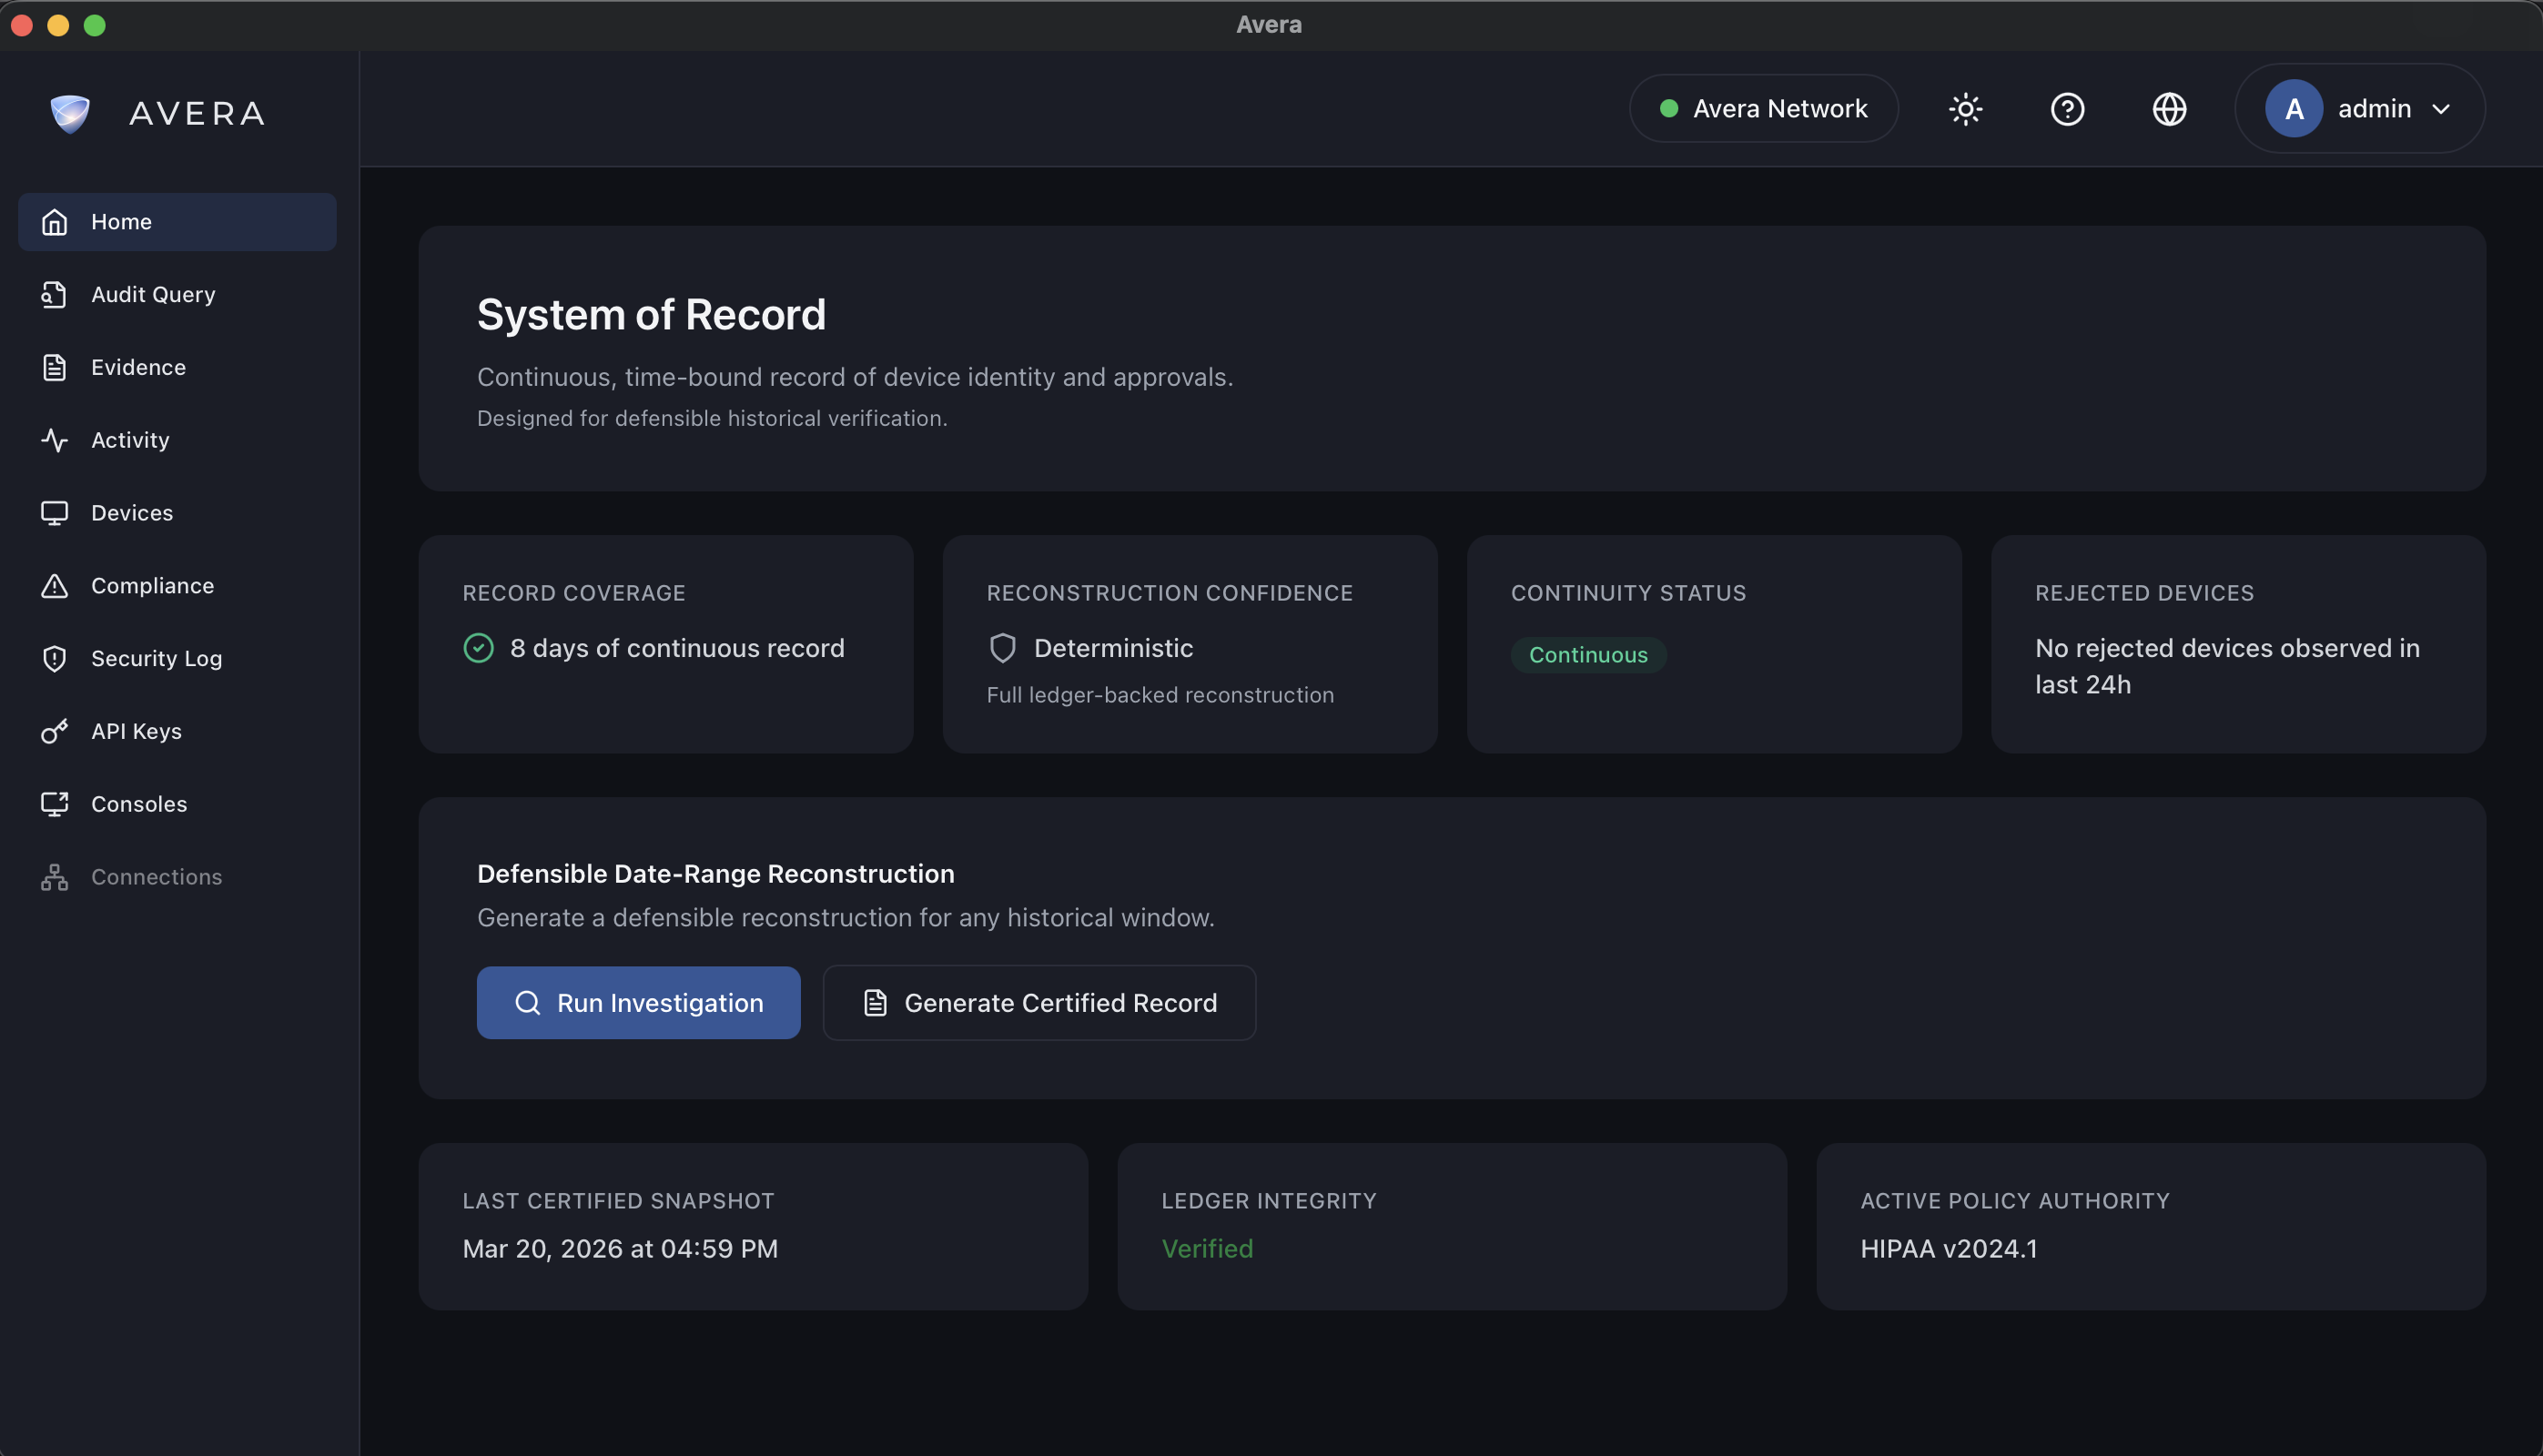Image resolution: width=2543 pixels, height=1456 pixels.
Task: Select Connections in the sidebar
Action: coord(156,876)
